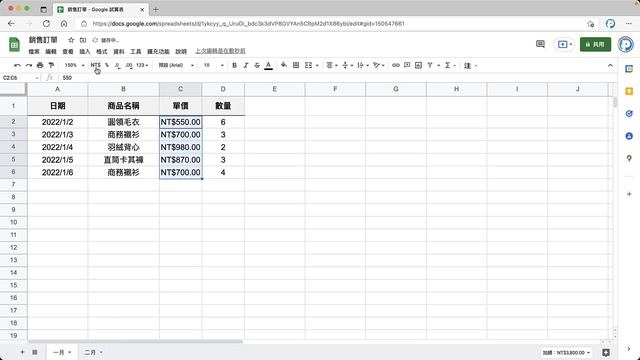Open the present to meeting button
The width and height of the screenshot is (640, 360).
coord(564,44)
